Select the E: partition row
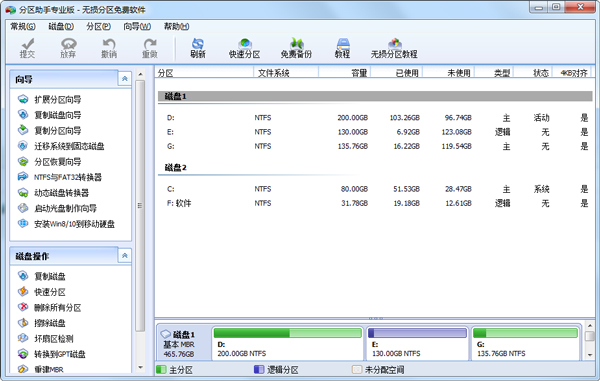 click(x=375, y=132)
